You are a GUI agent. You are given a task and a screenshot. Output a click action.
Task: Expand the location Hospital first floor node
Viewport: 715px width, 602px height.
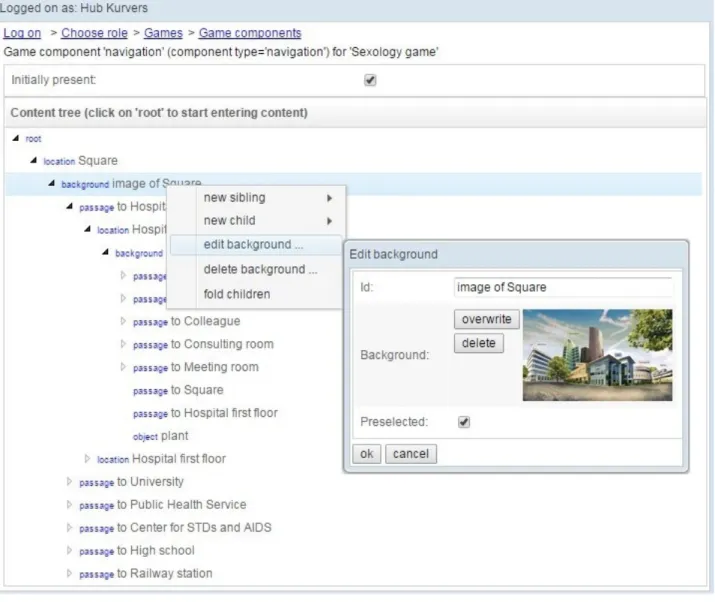coord(87,459)
